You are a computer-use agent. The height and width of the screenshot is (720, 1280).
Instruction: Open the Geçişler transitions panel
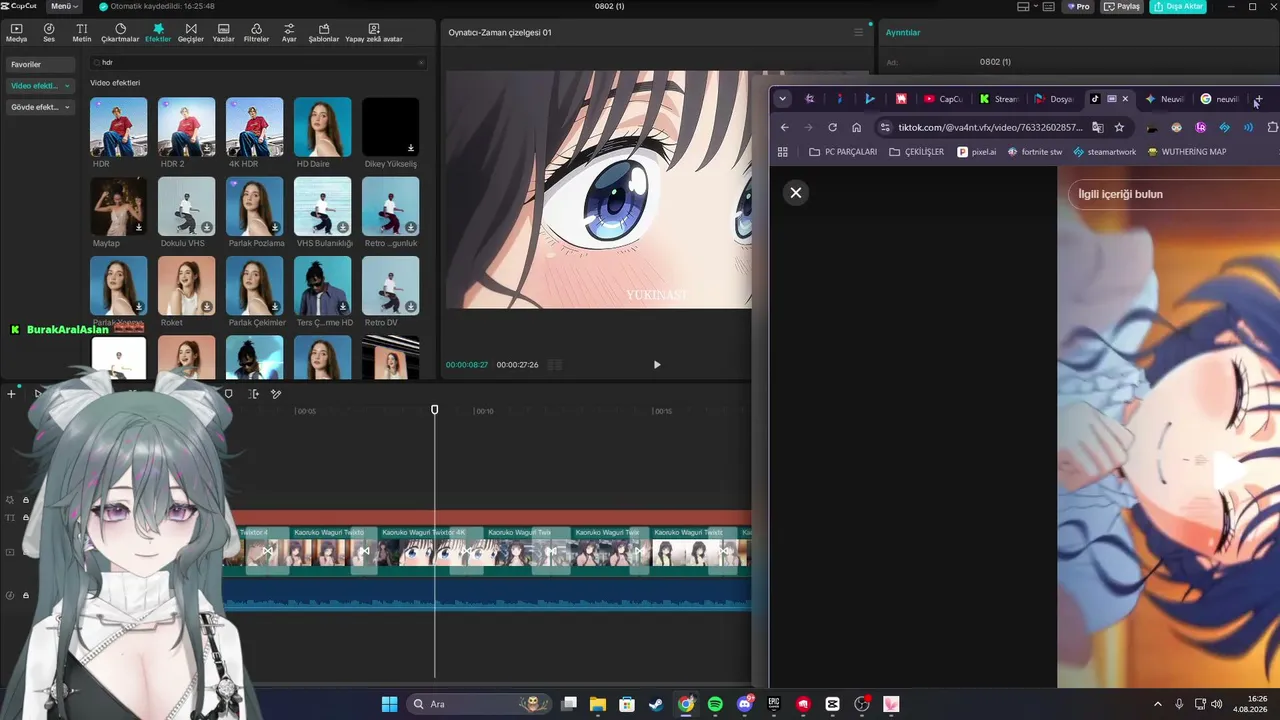tap(191, 33)
